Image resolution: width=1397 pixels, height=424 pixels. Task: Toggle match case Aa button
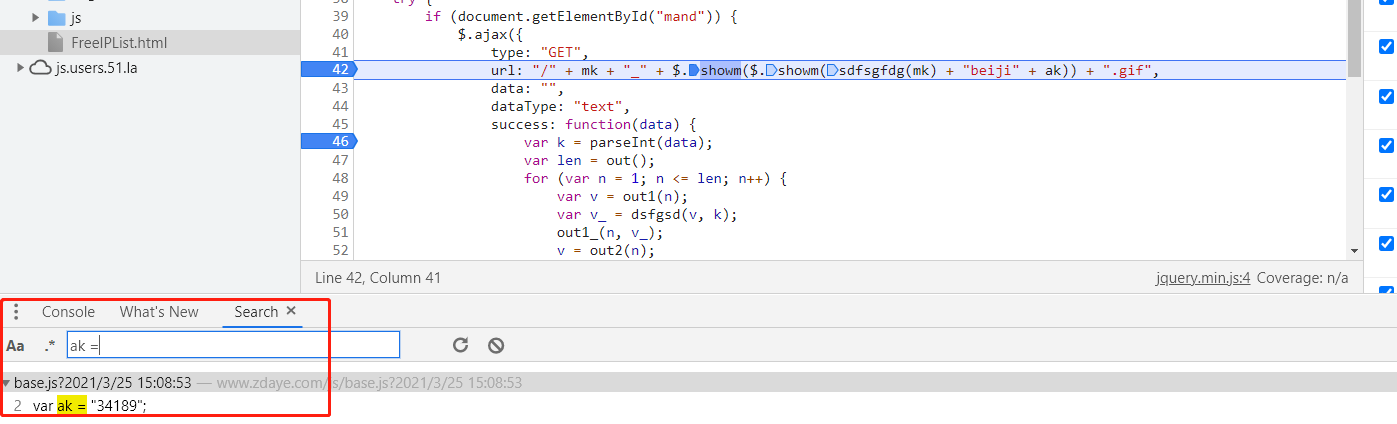15,346
